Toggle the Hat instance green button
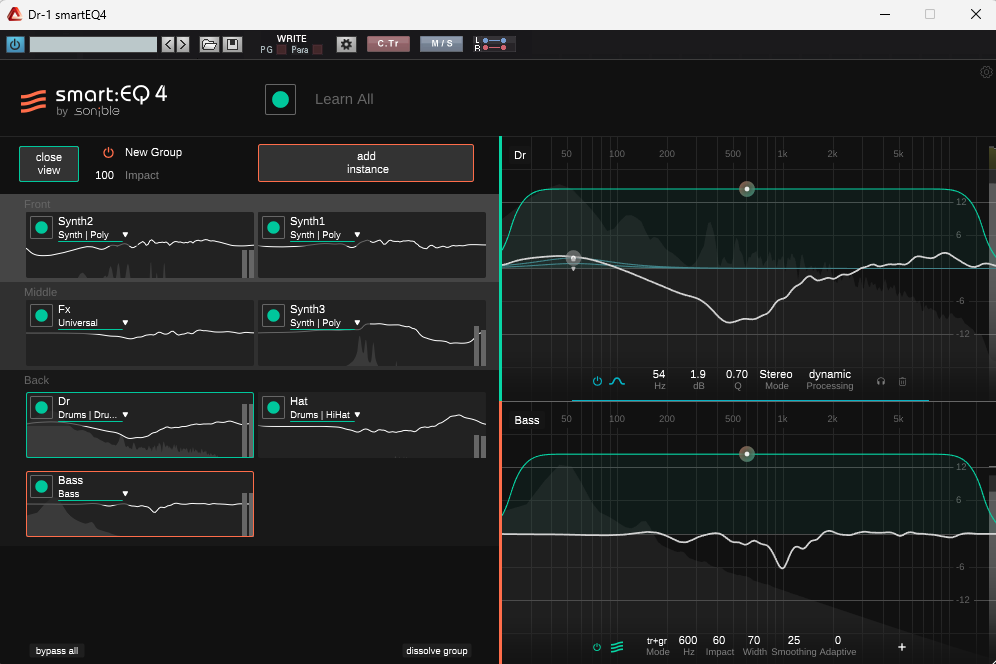The image size is (996, 664). click(274, 407)
